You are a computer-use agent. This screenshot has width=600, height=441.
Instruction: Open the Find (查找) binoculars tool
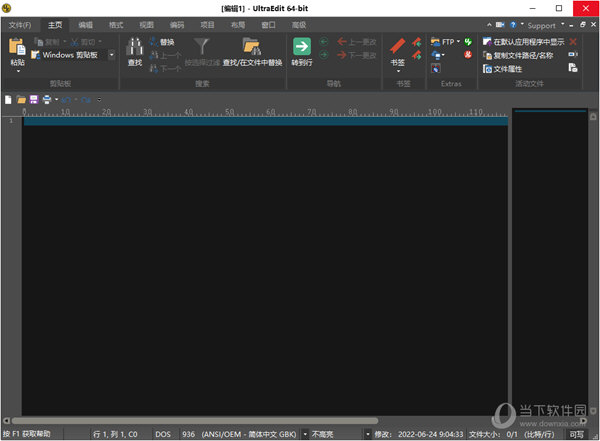pyautogui.click(x=135, y=51)
